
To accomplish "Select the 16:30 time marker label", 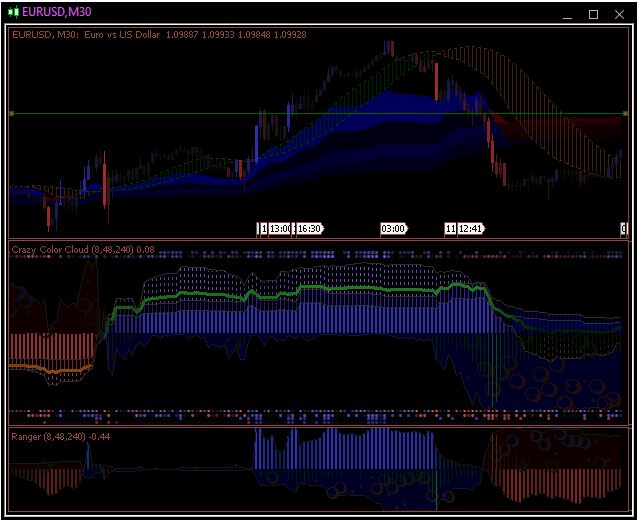I will [x=309, y=229].
